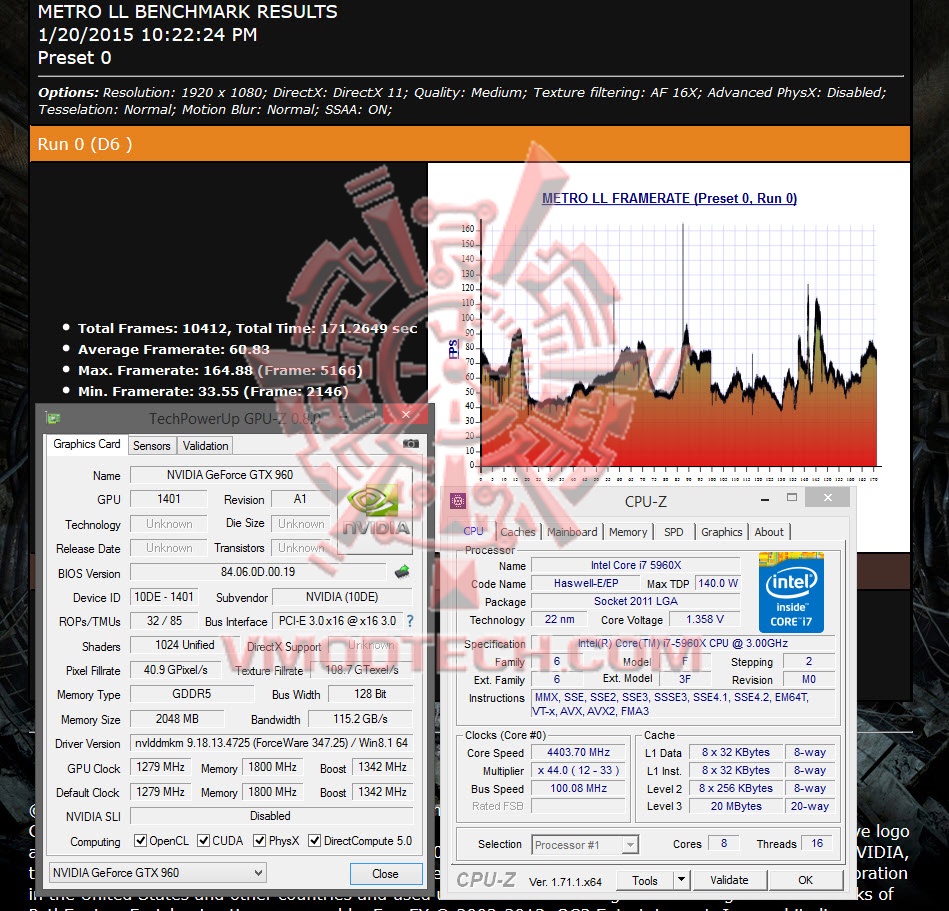Click the Bandwidth 115.2 GB/s field
The width and height of the screenshot is (949, 911).
[x=360, y=719]
